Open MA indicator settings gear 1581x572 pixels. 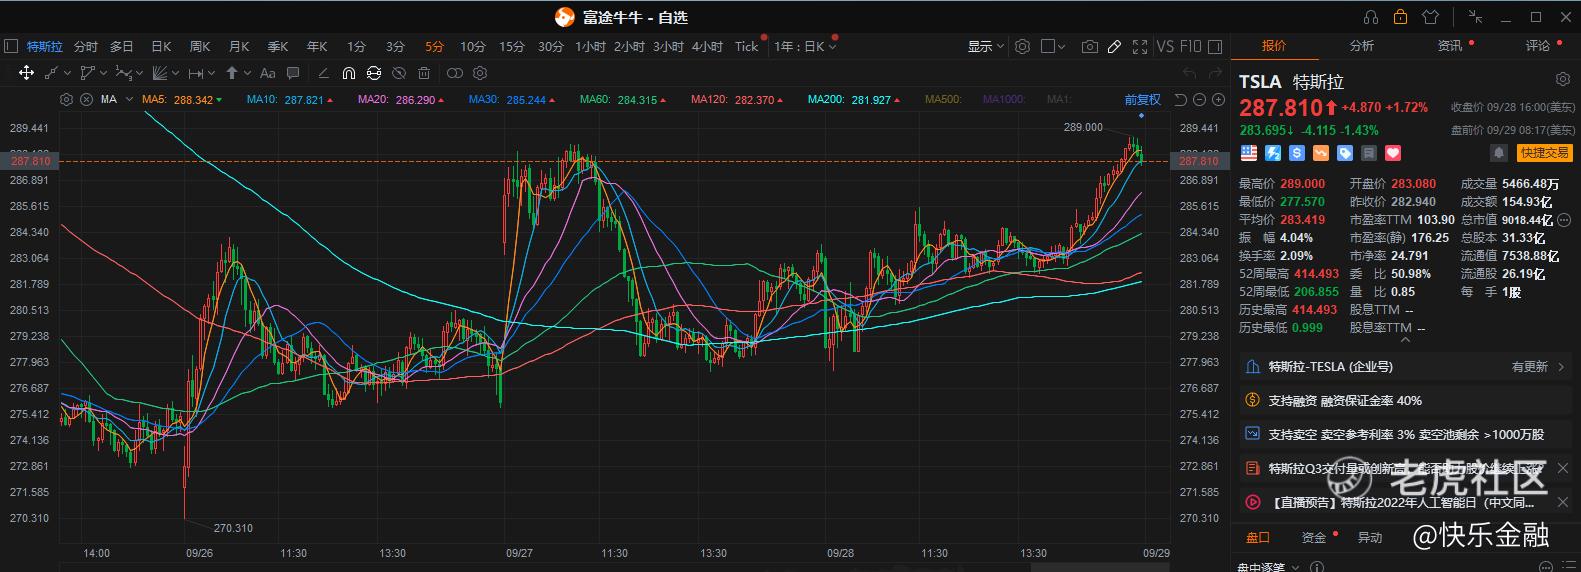(66, 99)
